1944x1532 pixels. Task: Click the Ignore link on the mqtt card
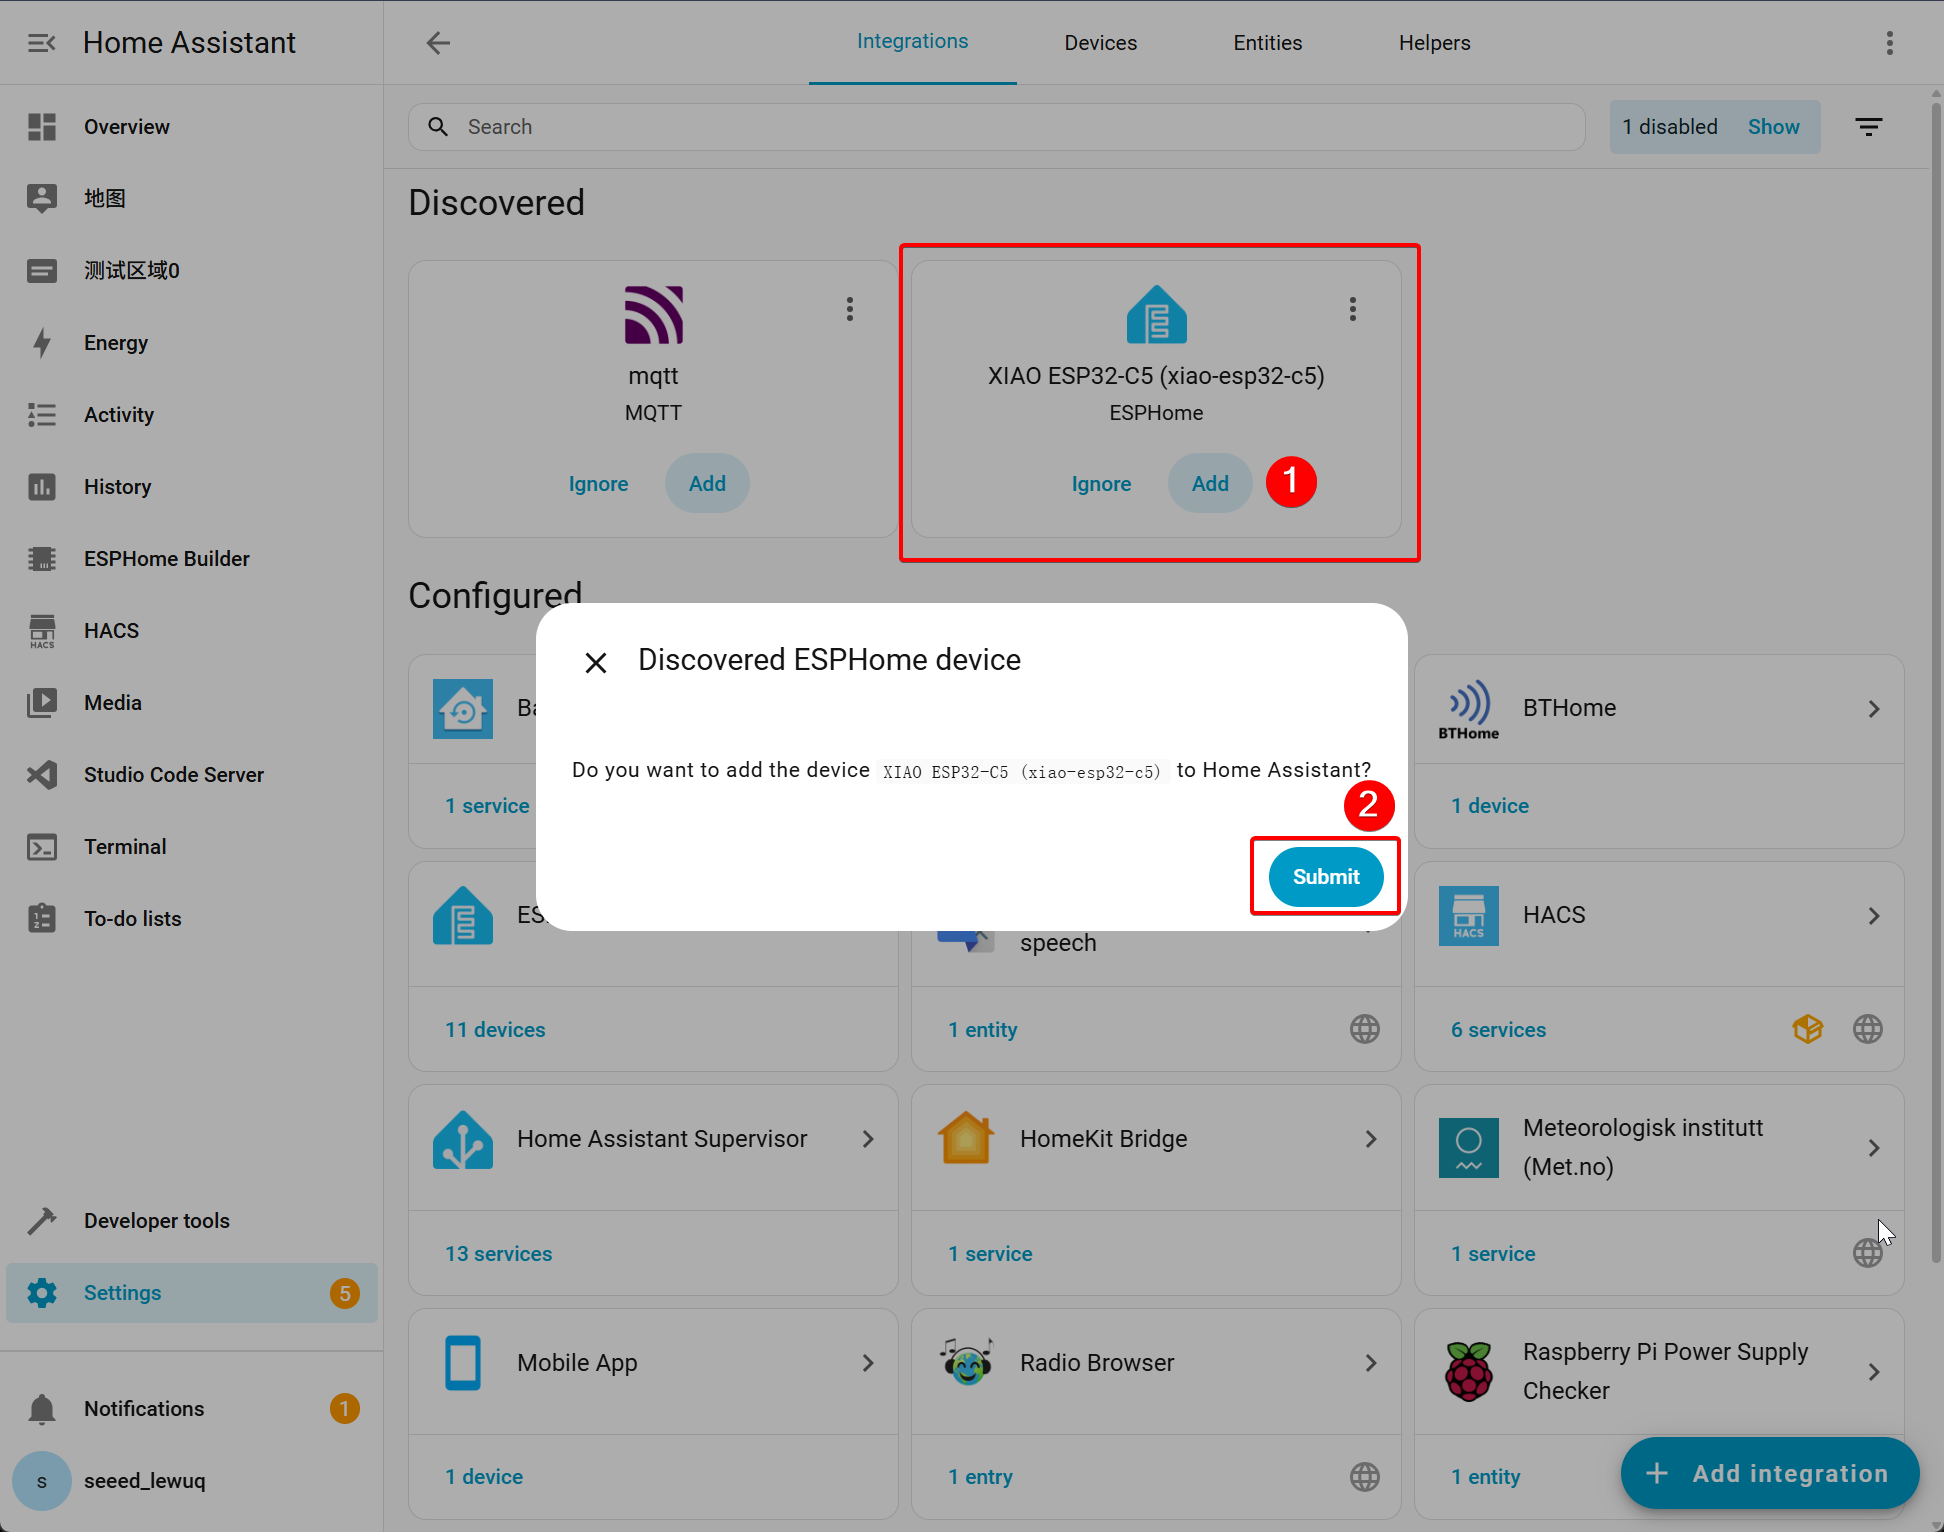[x=598, y=484]
